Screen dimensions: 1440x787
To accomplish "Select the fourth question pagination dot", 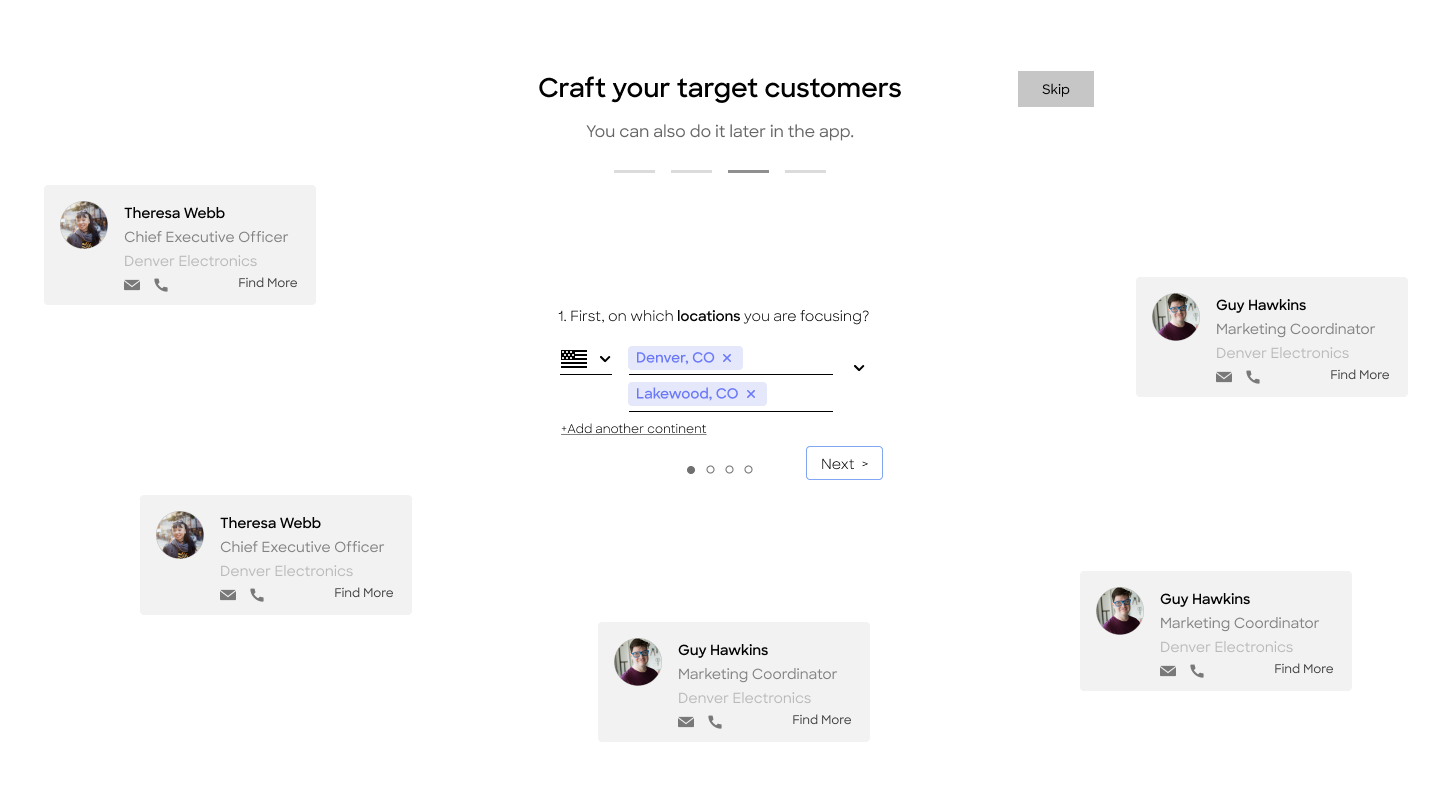I will tap(748, 469).
